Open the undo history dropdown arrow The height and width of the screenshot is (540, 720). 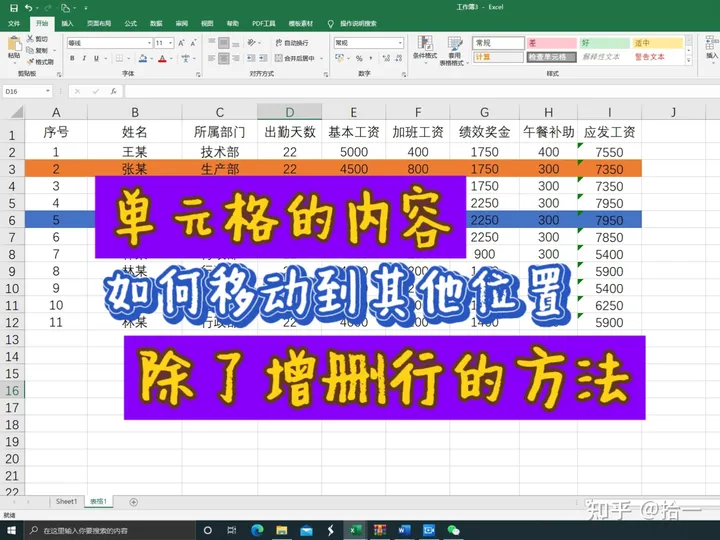point(37,8)
